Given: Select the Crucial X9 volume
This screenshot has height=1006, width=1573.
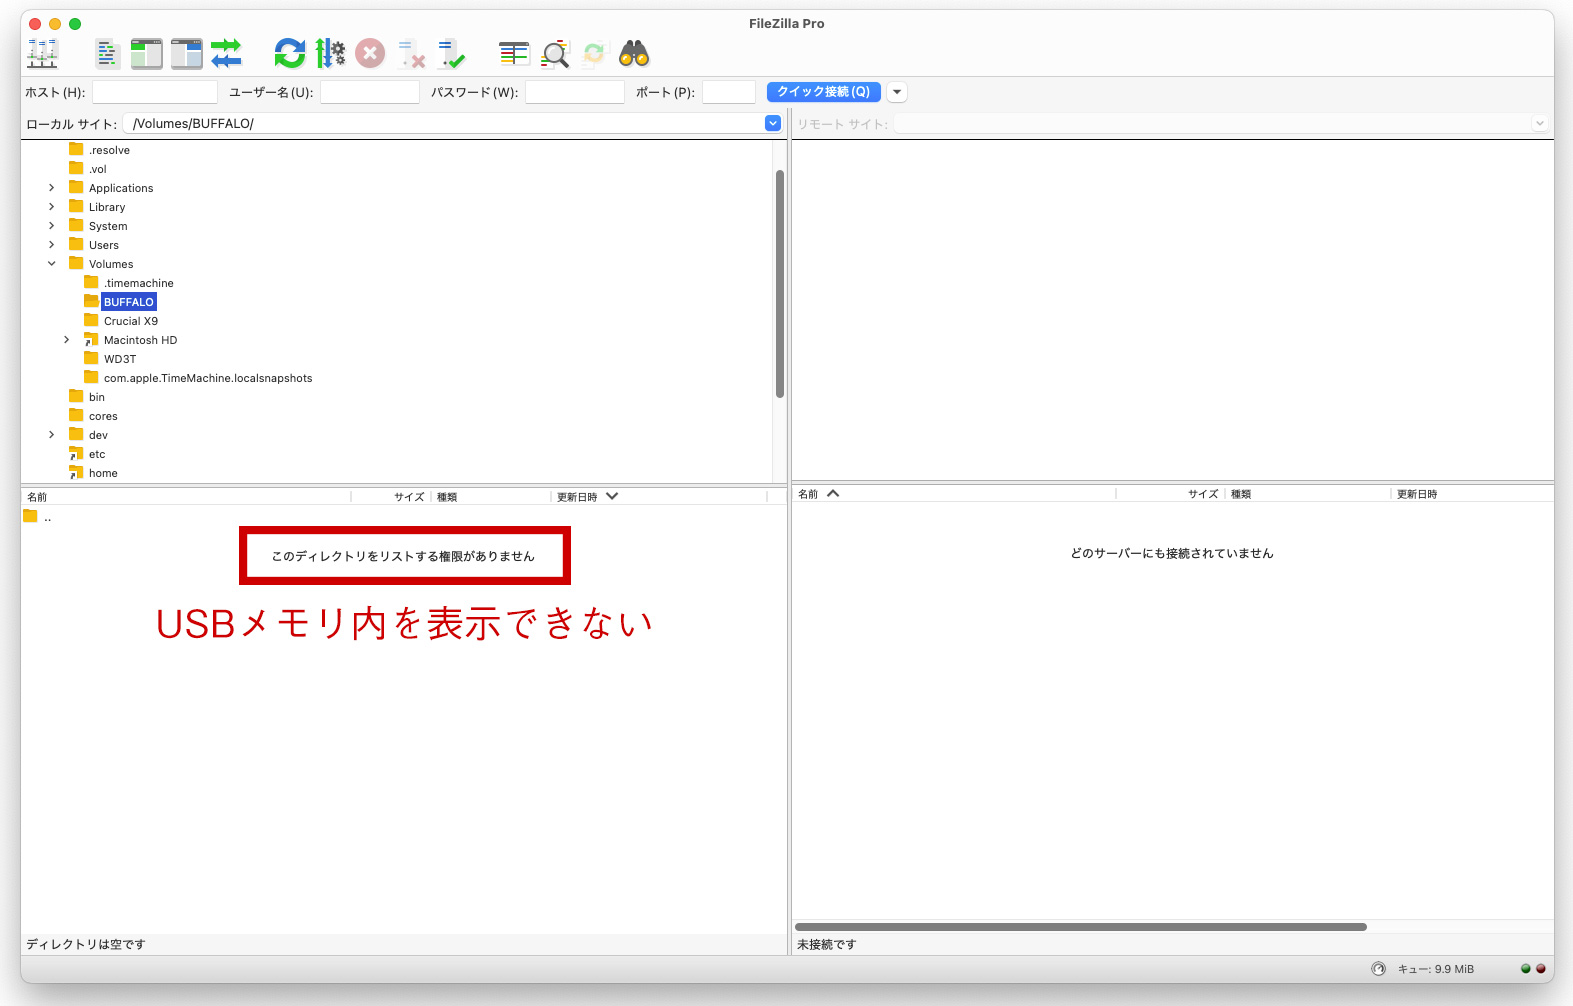Looking at the screenshot, I should (131, 321).
